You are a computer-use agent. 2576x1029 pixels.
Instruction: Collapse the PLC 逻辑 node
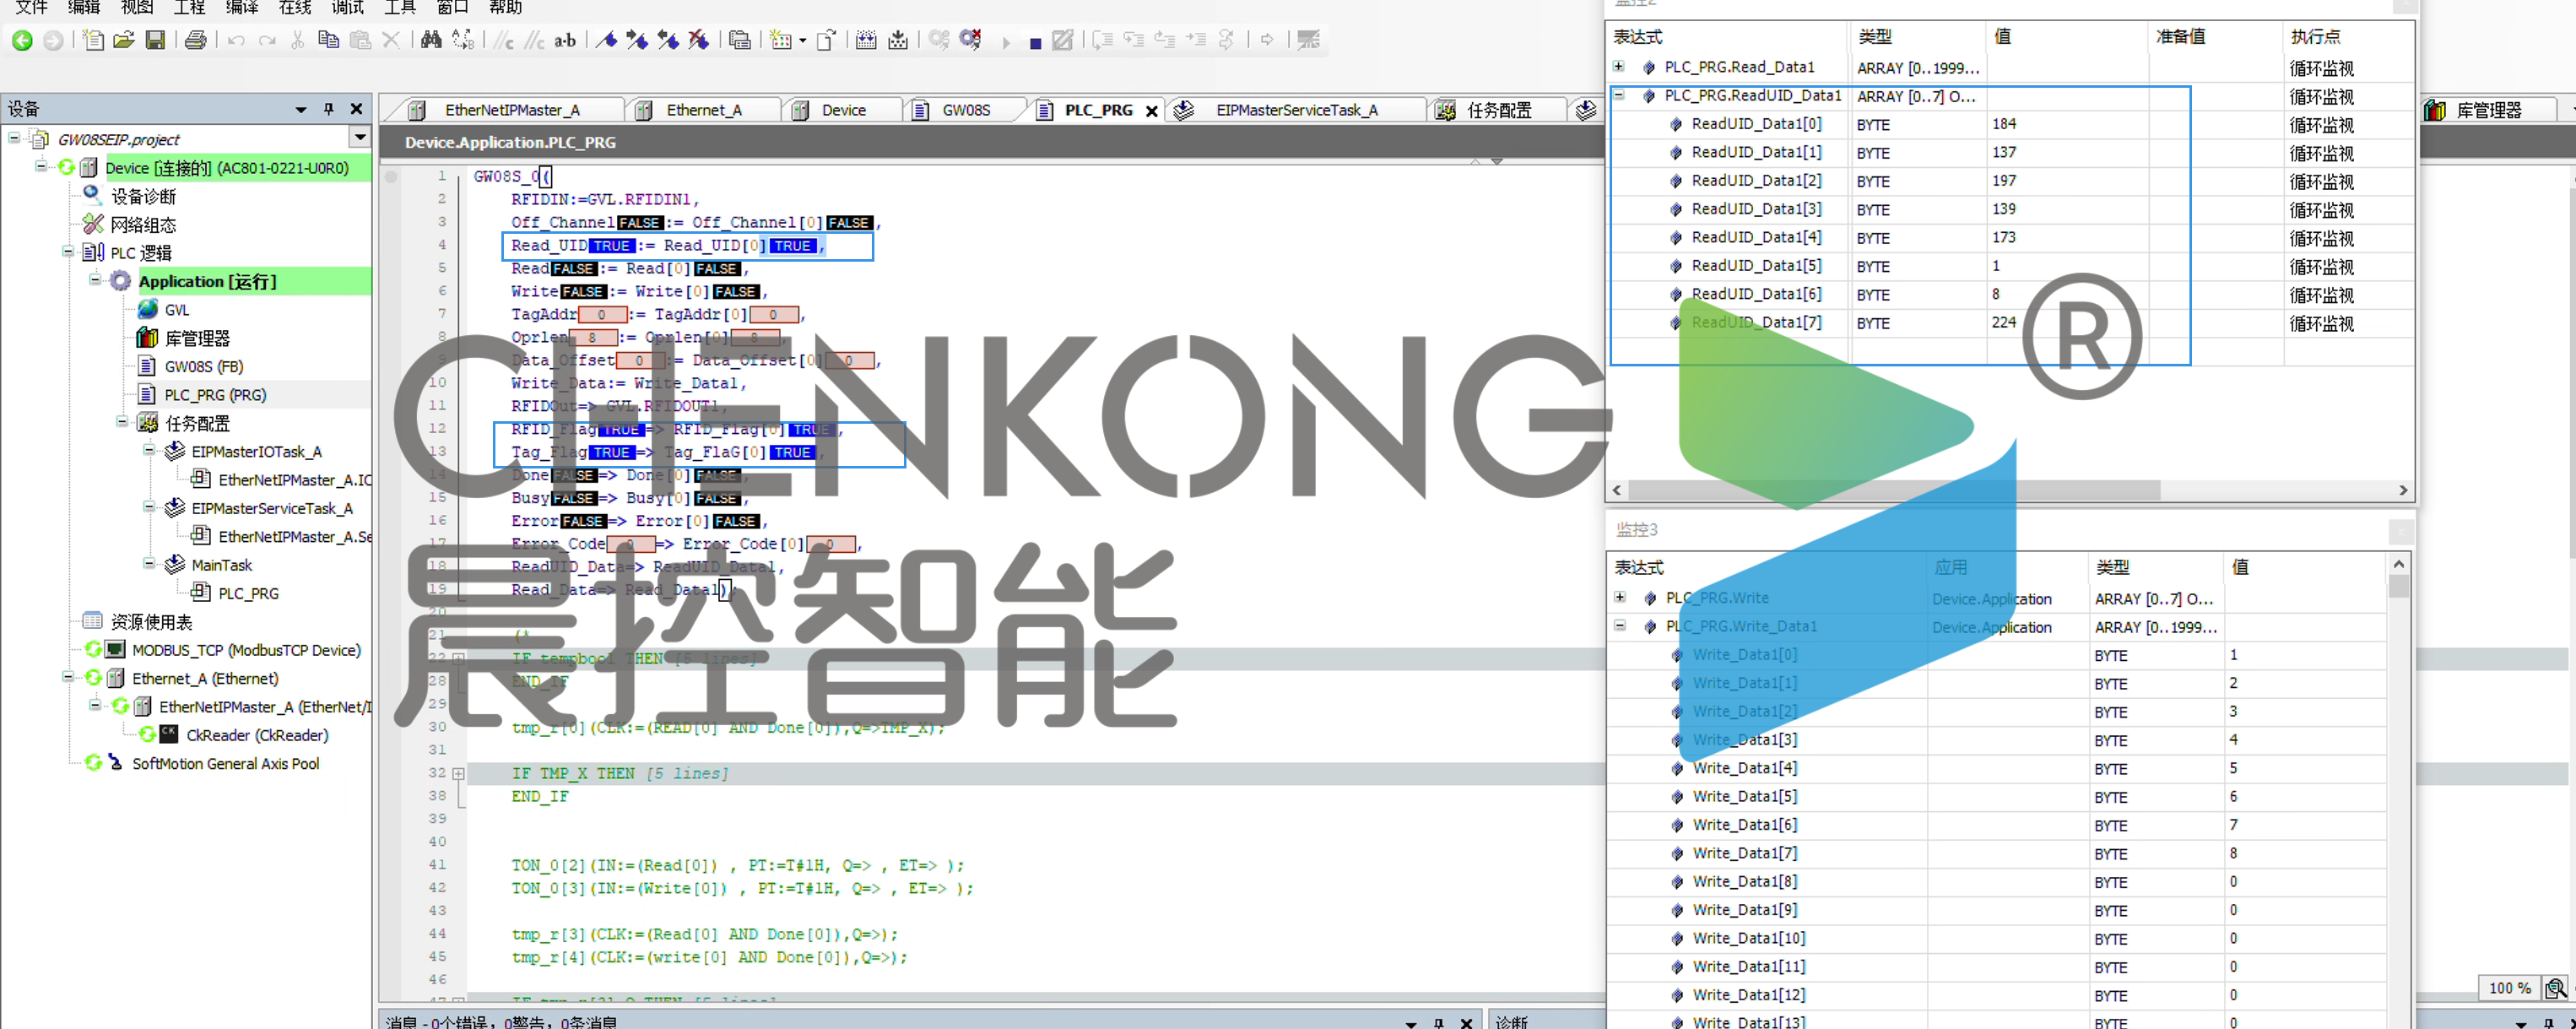pos(68,251)
